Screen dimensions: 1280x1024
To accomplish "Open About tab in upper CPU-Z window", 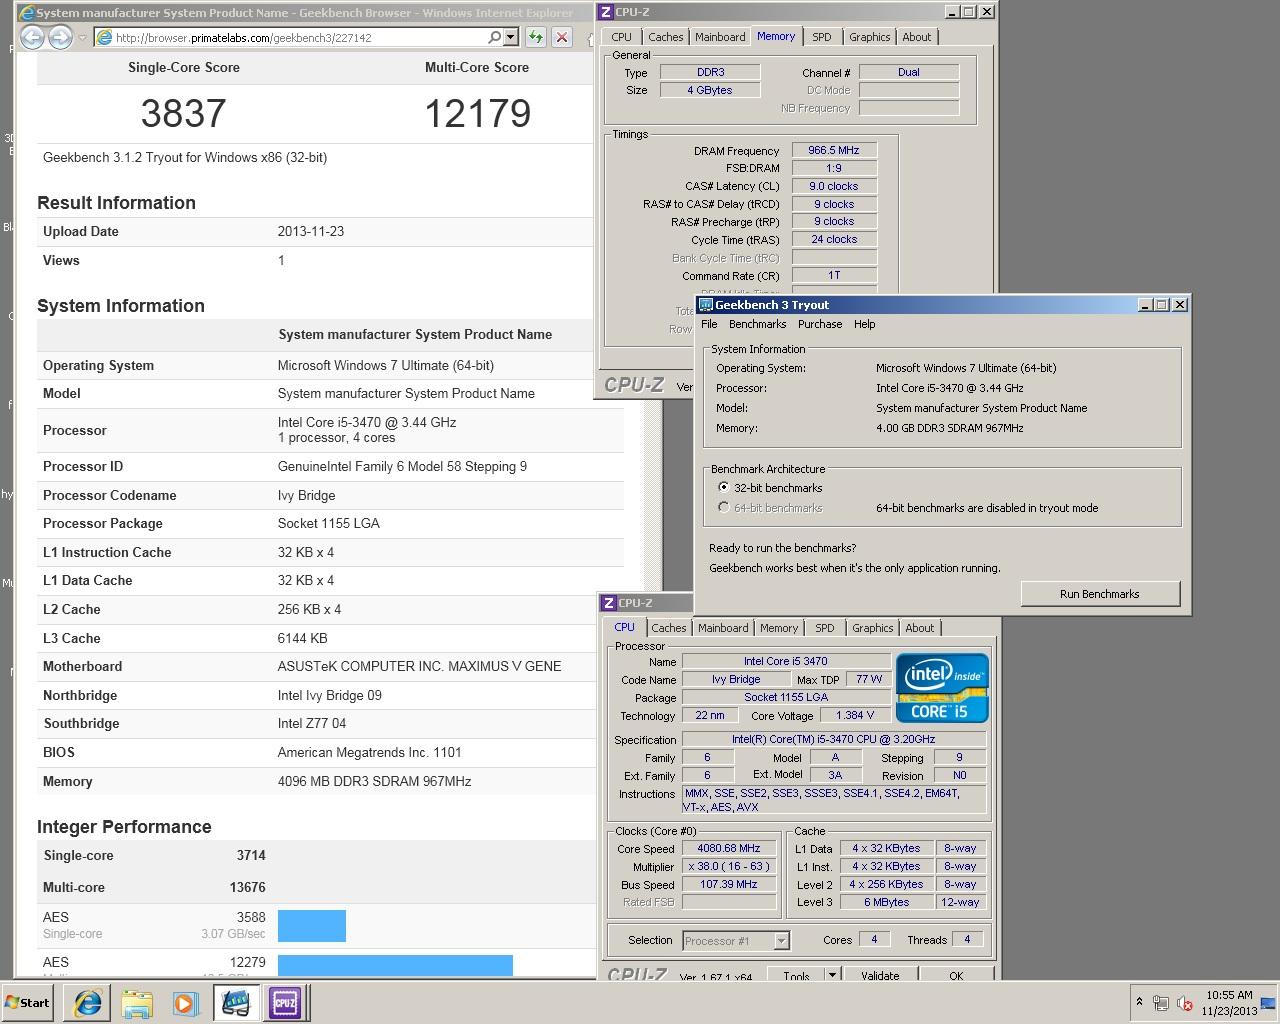I will coord(916,37).
